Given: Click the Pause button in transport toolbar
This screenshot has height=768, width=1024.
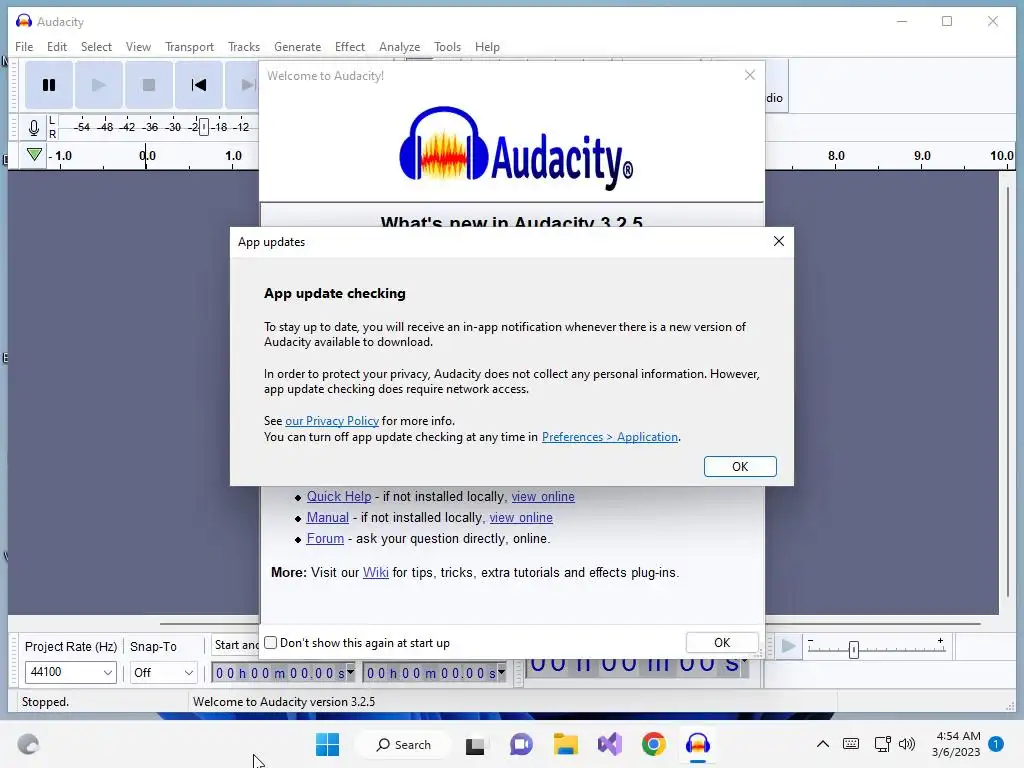Looking at the screenshot, I should (49, 85).
